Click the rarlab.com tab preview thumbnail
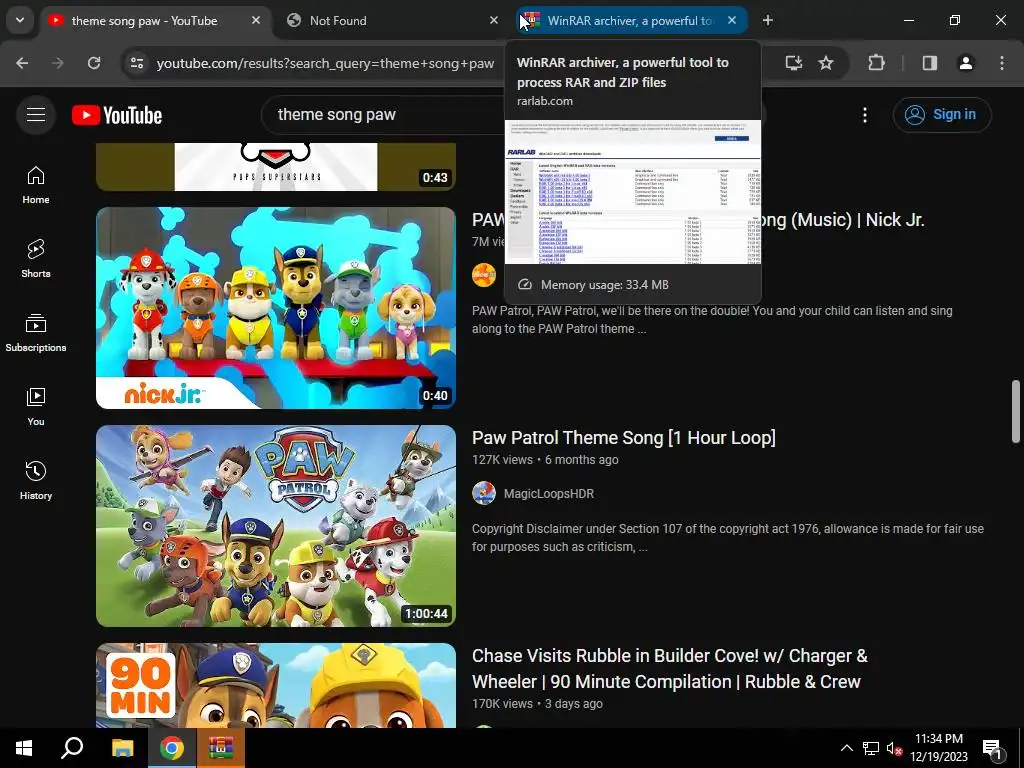The image size is (1024, 768). click(x=633, y=192)
